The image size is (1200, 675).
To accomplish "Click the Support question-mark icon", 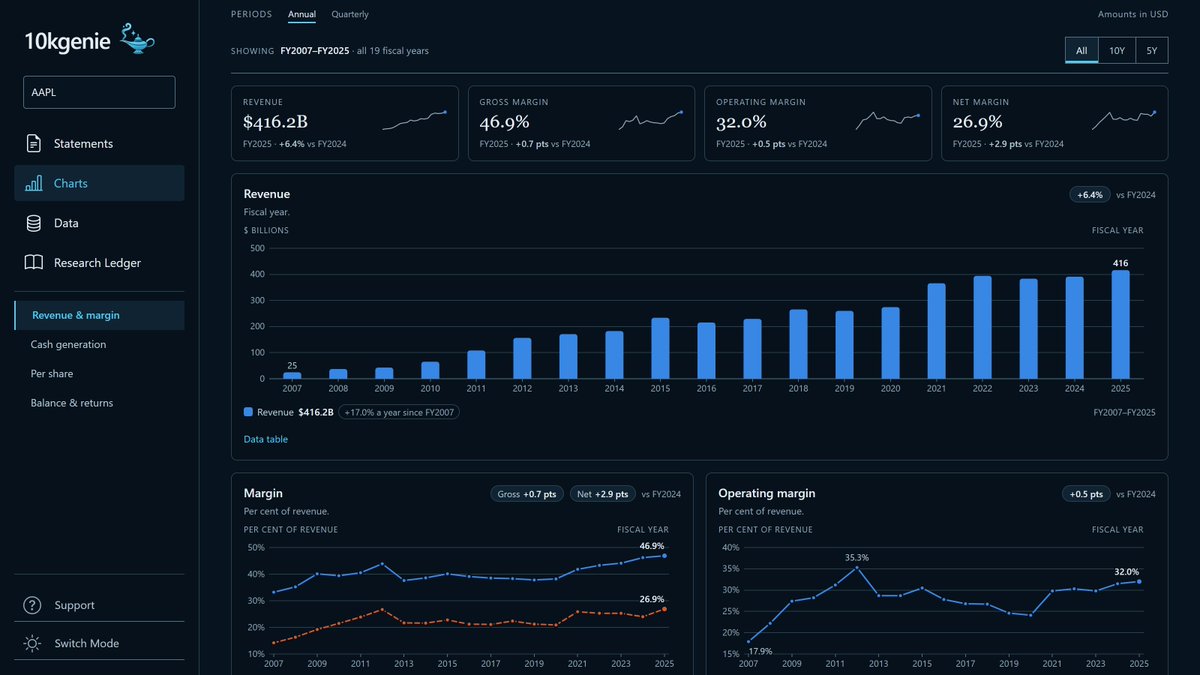I will [33, 605].
